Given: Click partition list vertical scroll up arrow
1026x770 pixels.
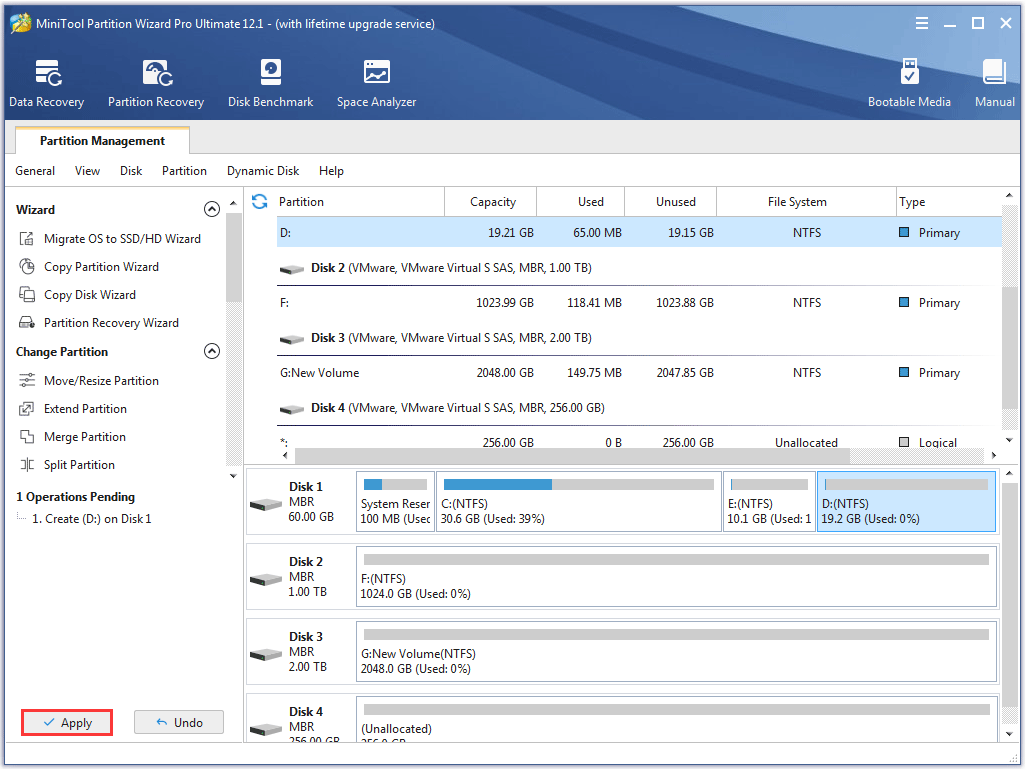Looking at the screenshot, I should [x=1009, y=196].
